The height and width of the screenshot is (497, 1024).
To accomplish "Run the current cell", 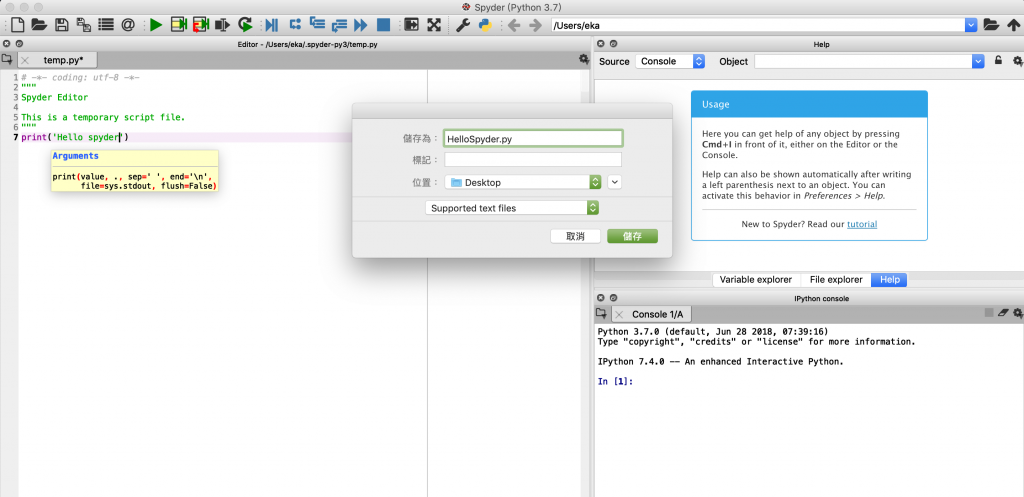I will coord(178,25).
